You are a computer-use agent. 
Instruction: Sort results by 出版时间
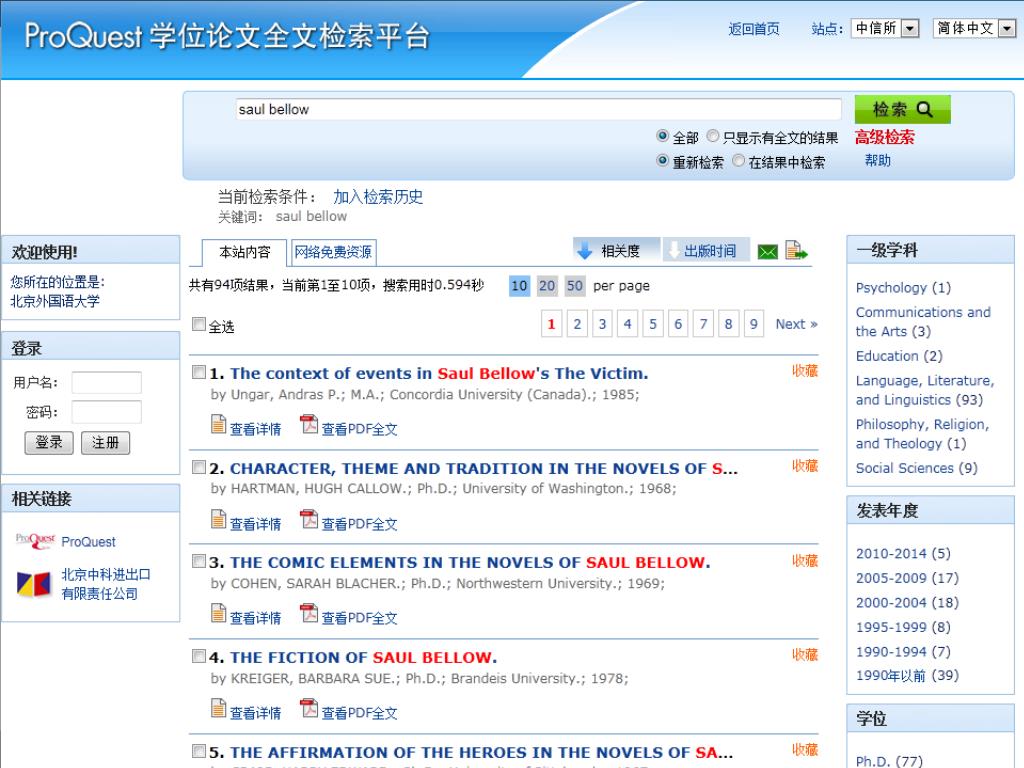coord(706,251)
